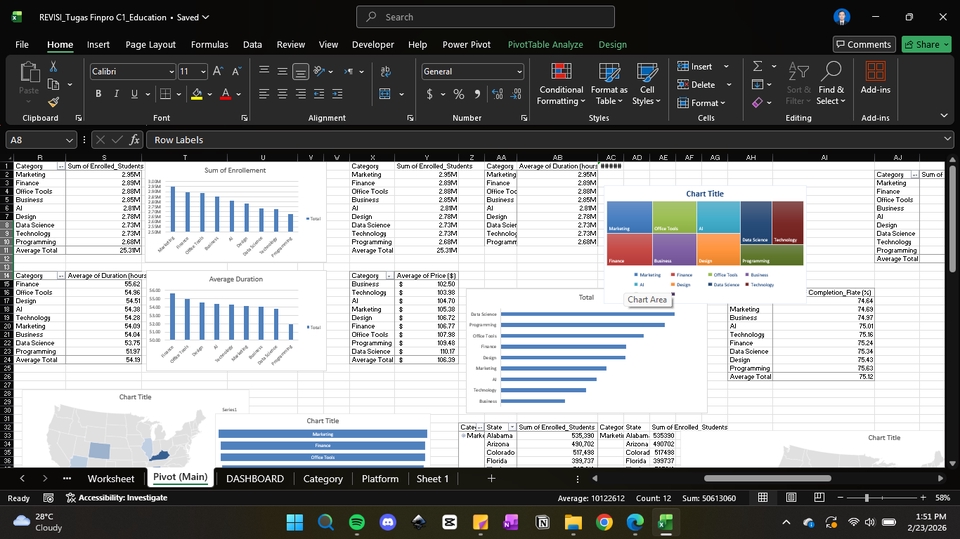Open the PivotTable Analyze ribbon tab

coord(545,45)
